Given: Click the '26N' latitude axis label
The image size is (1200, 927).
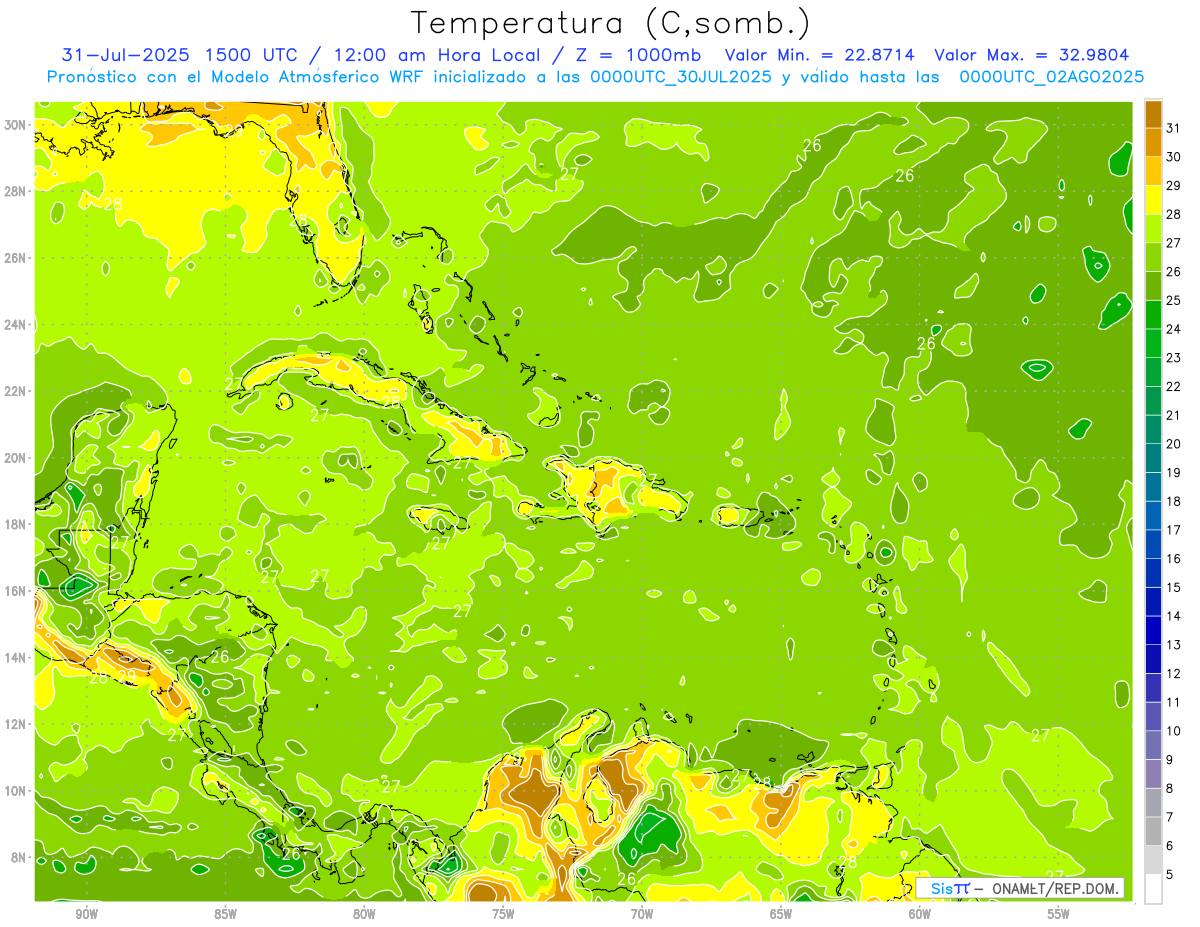Looking at the screenshot, I should (15, 258).
